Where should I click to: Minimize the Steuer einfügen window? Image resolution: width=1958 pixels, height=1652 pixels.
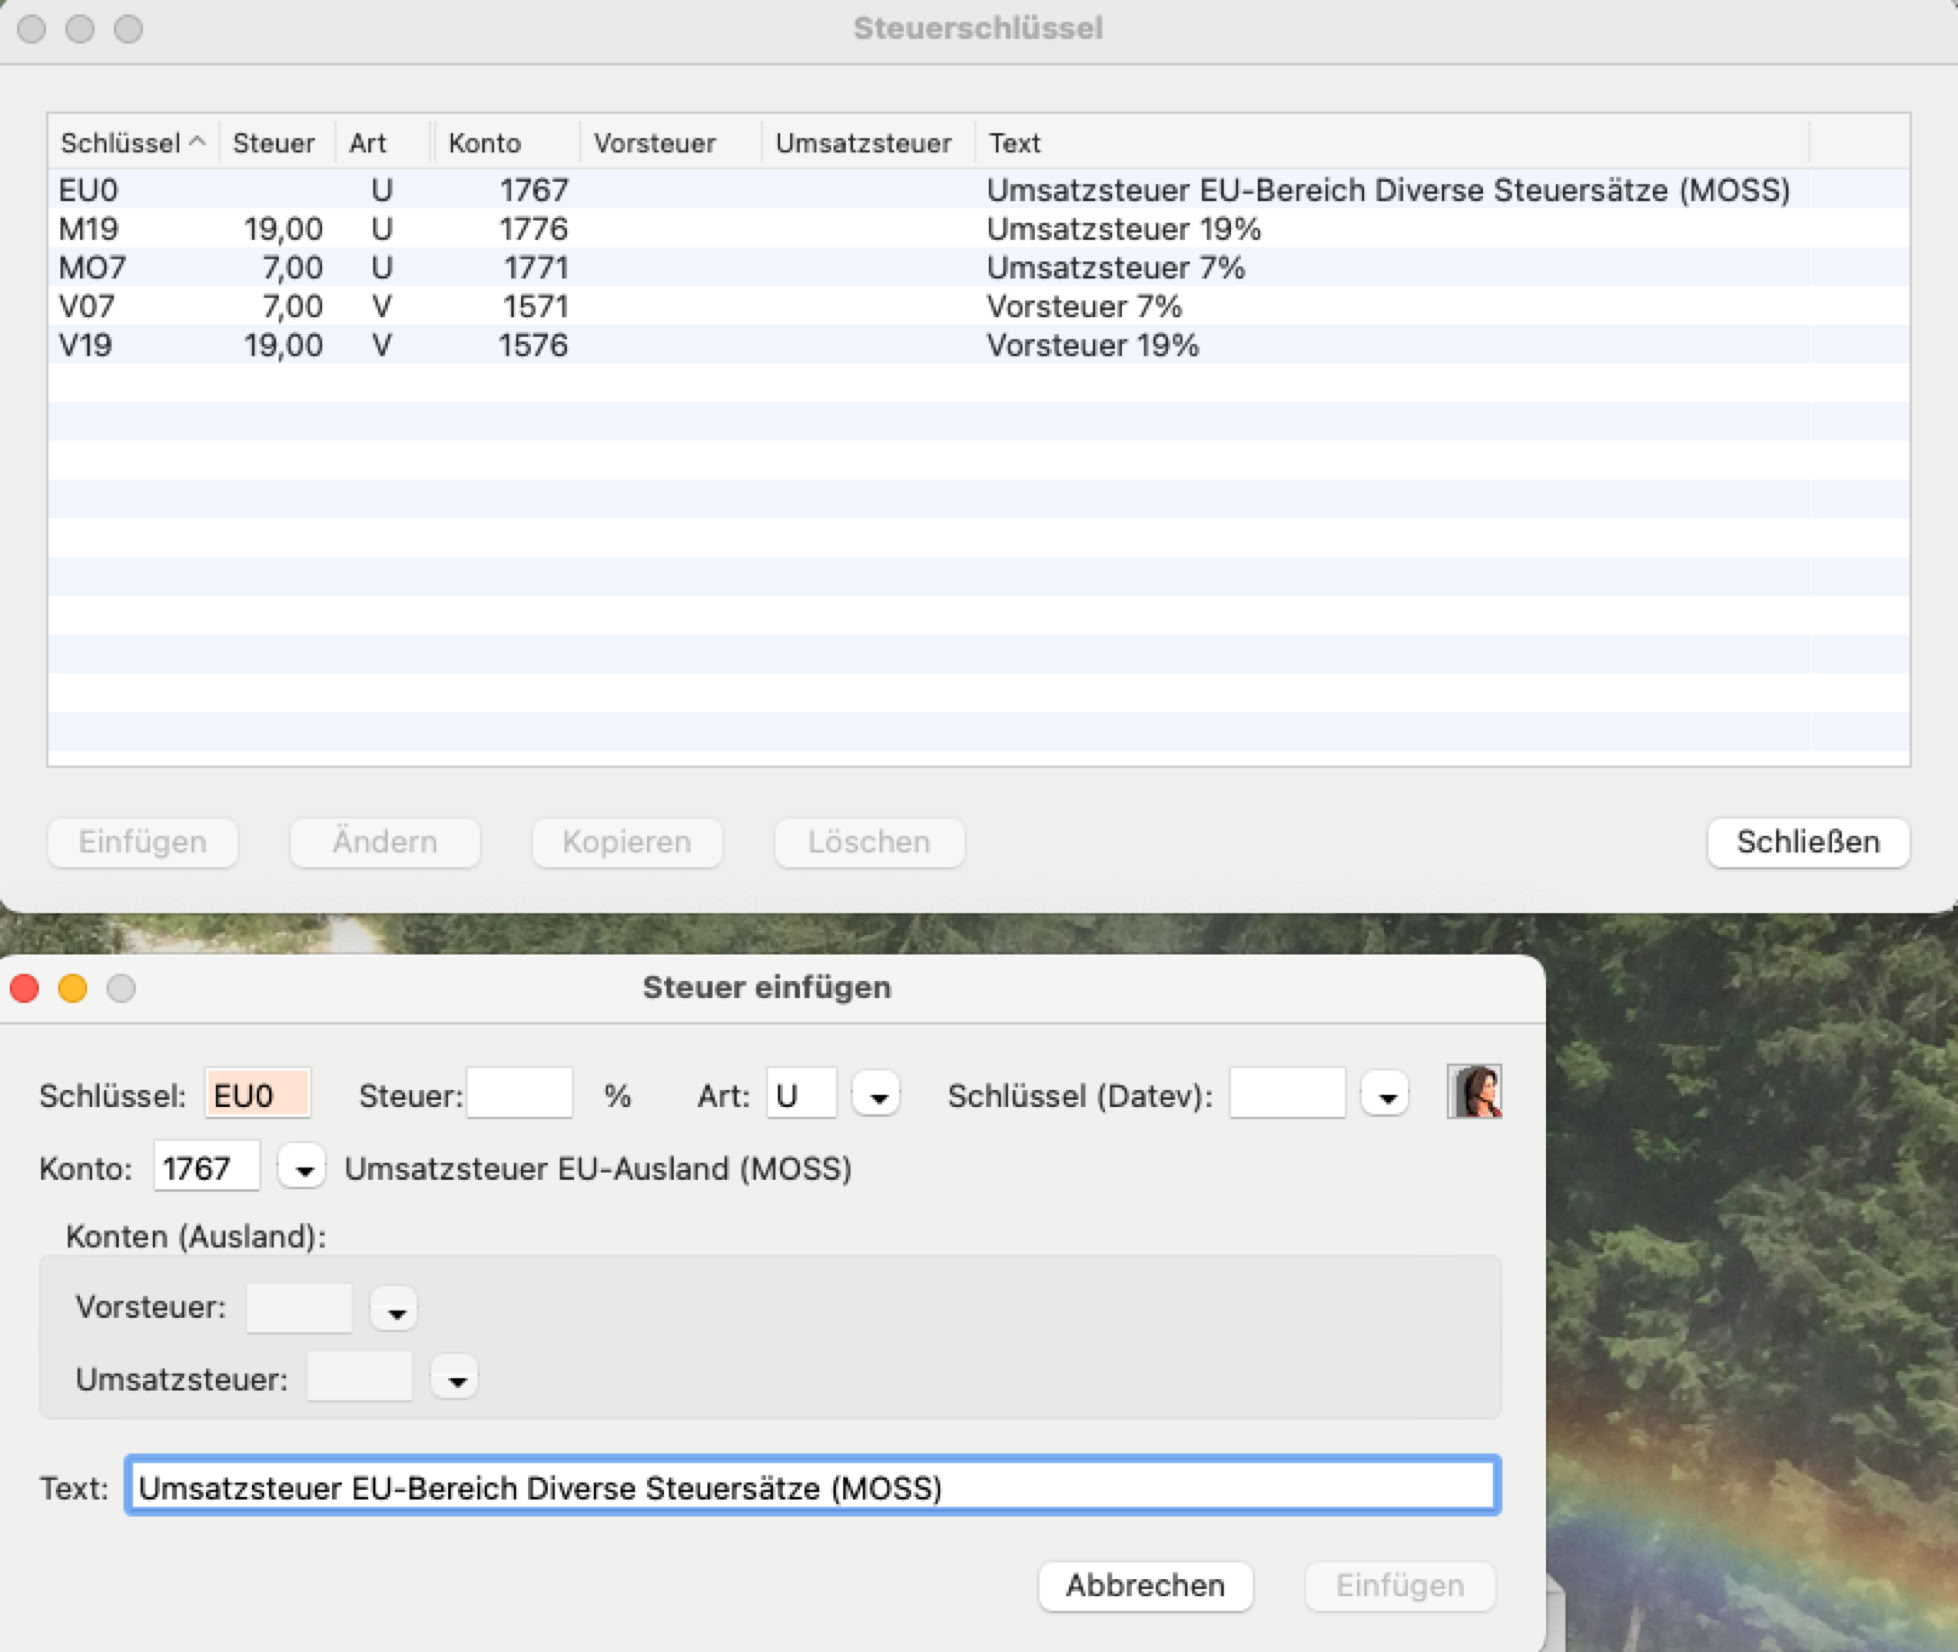coord(73,988)
